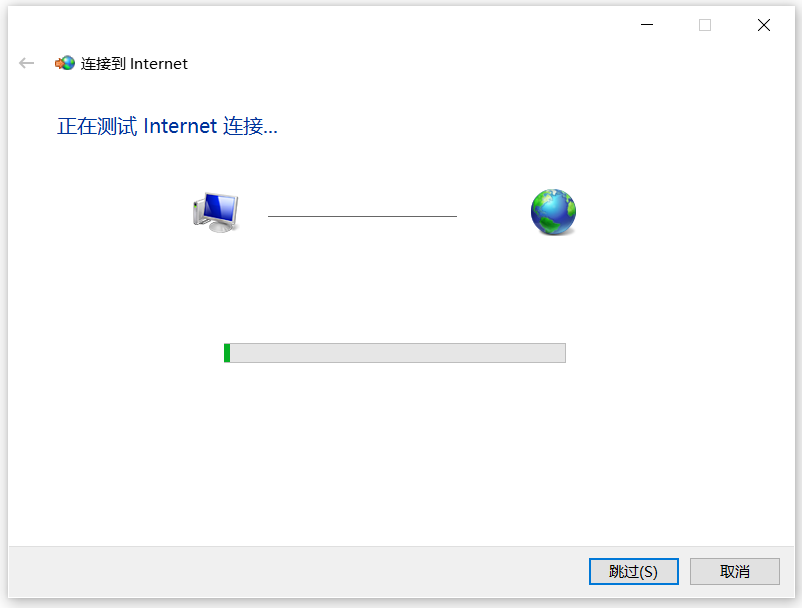Viewport: 802px width, 608px height.
Task: Click the wizard globe icon beside the title
Action: click(65, 63)
